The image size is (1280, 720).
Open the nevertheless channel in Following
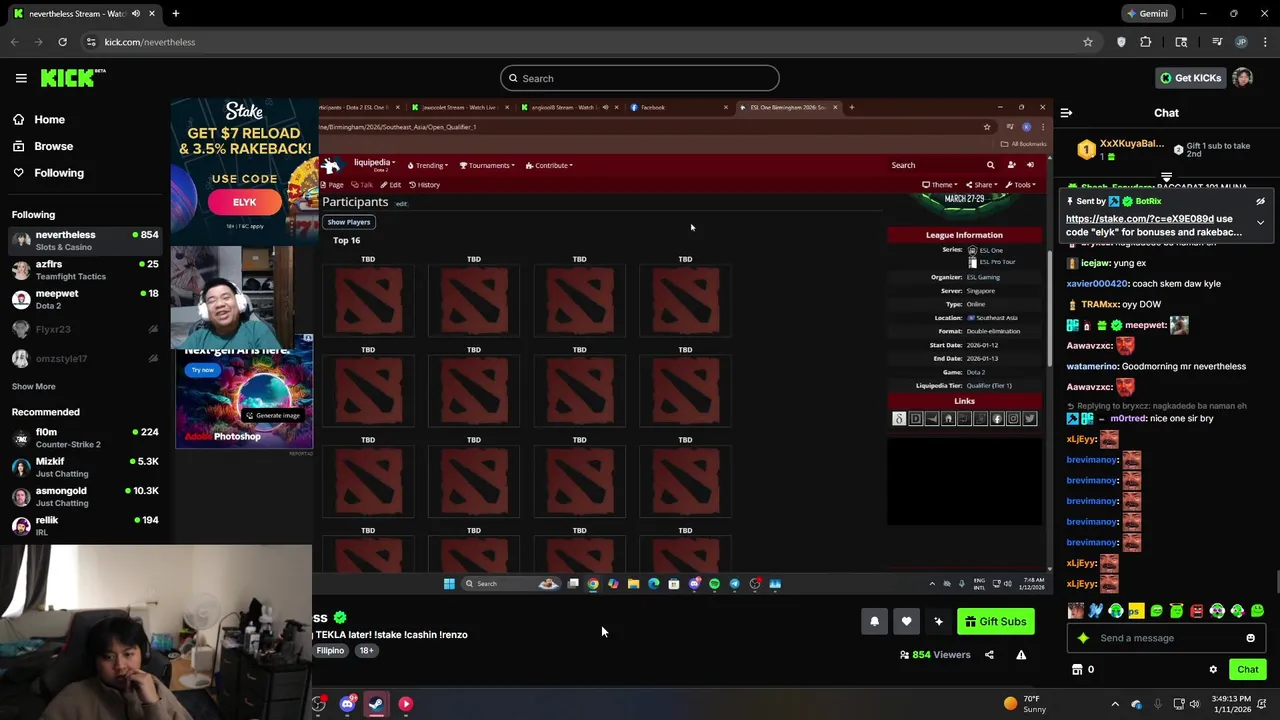(84, 240)
